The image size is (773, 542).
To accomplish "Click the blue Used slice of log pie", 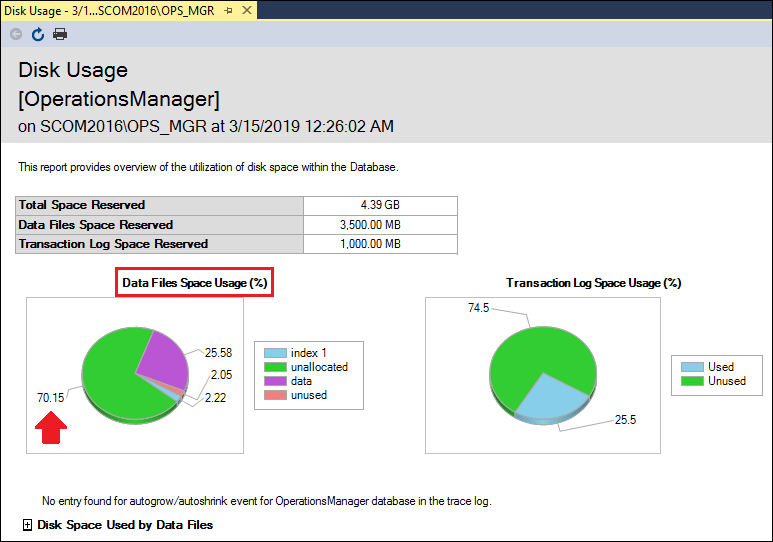I will [x=550, y=397].
